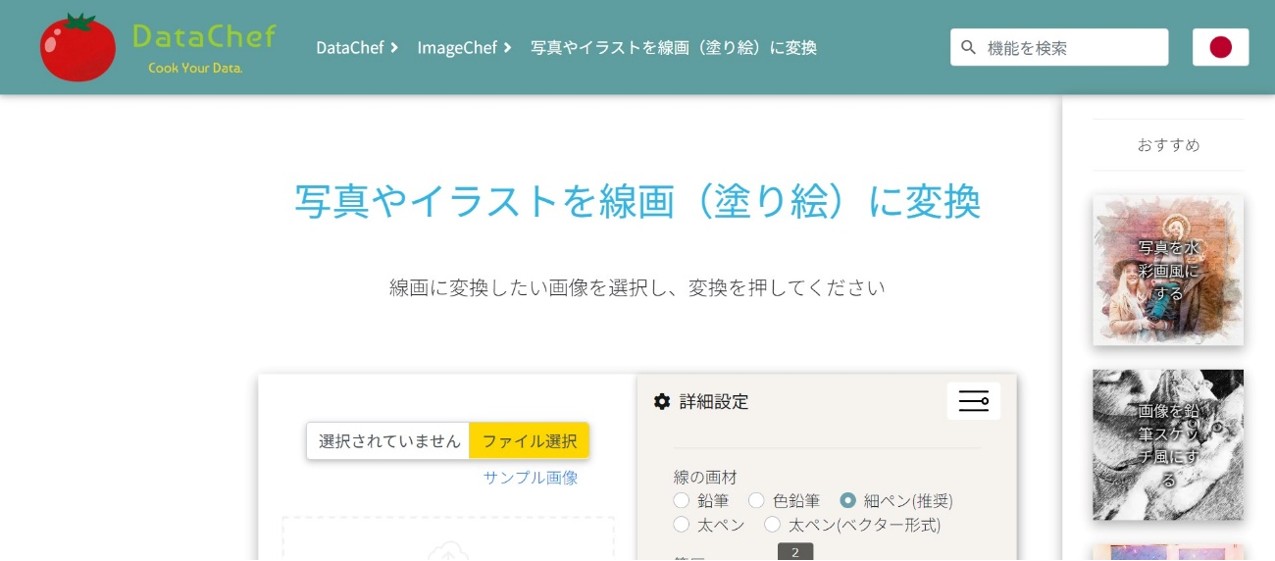Open the Japan flag language selector
Image resolution: width=1275 pixels, height=561 pixels.
(1220, 47)
